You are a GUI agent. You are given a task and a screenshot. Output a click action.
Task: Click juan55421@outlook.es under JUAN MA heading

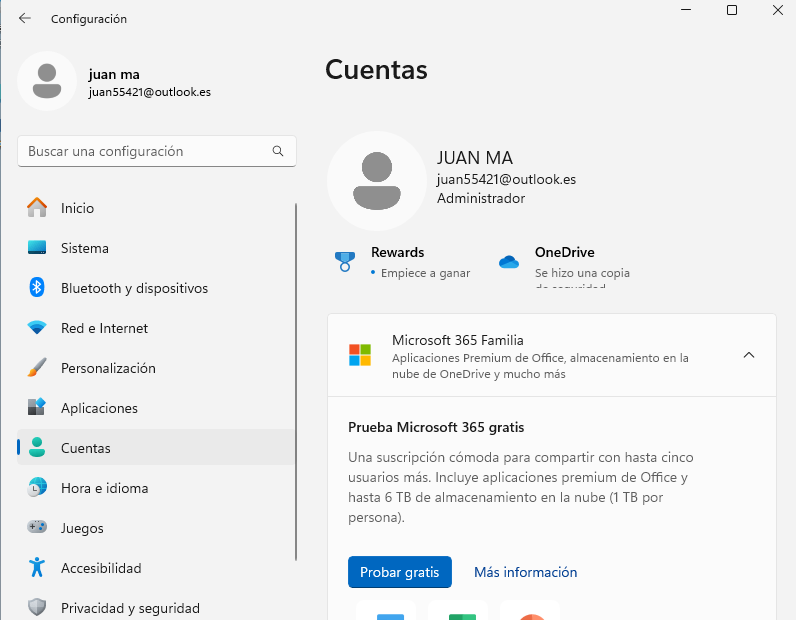tap(506, 179)
